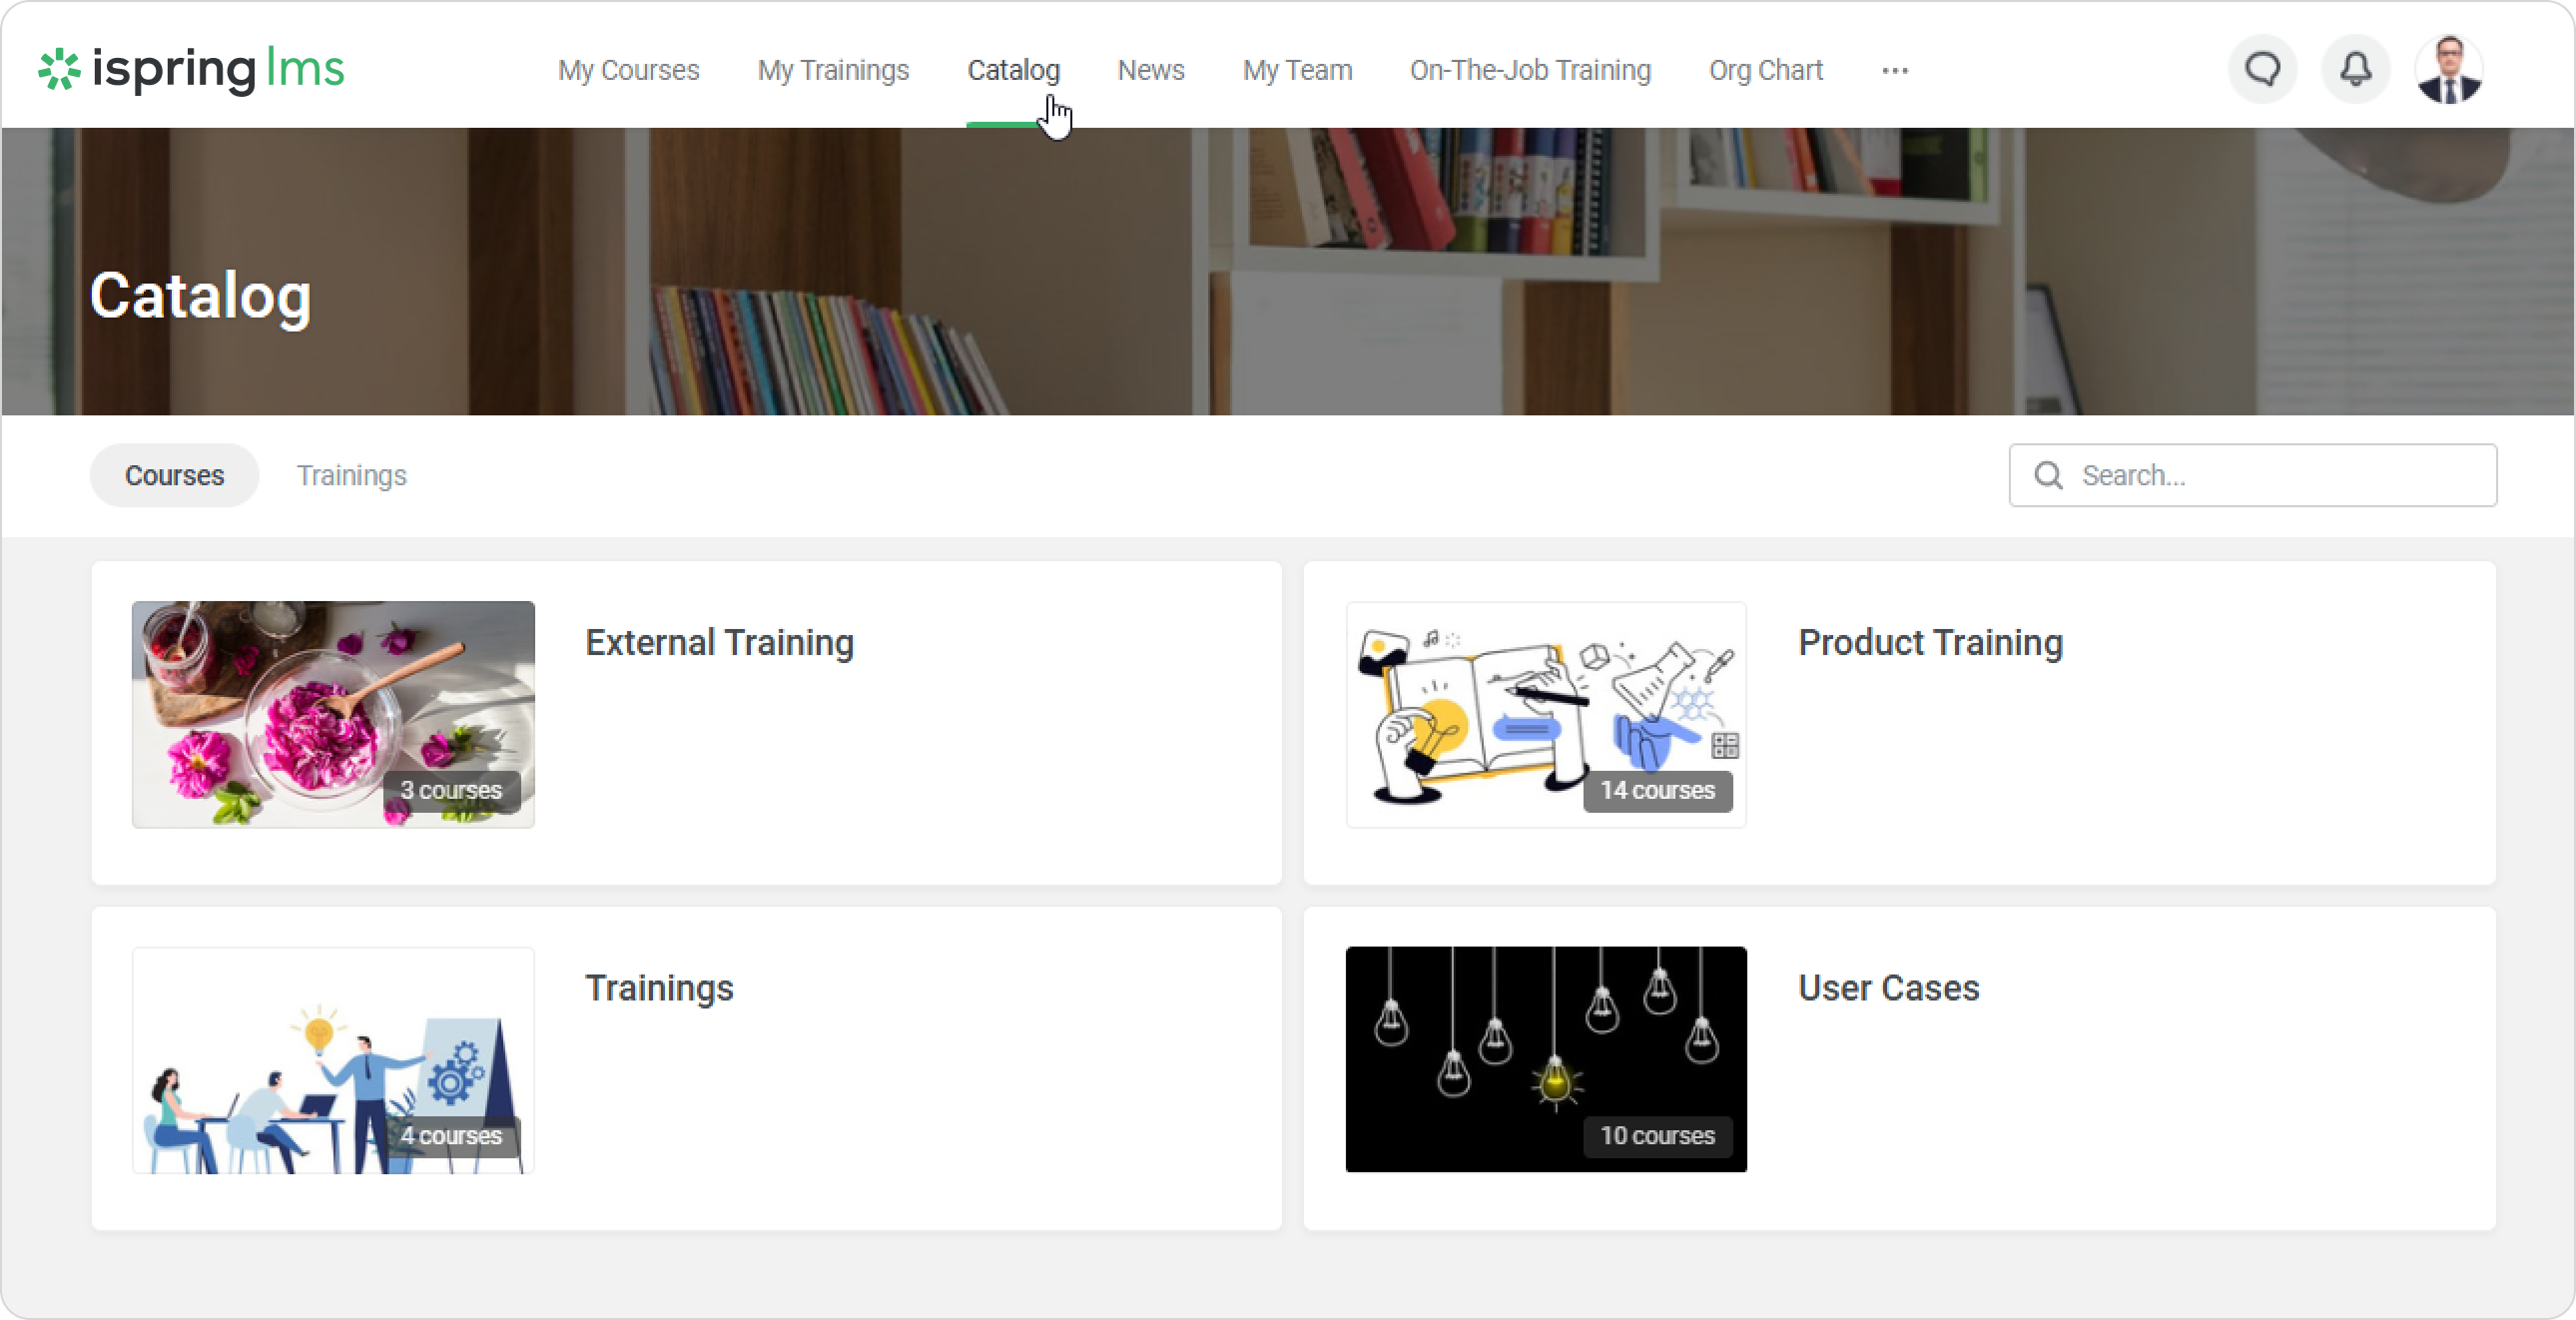Expand the three-dots more menu
Screen dimensions: 2576x1320
coord(1895,71)
